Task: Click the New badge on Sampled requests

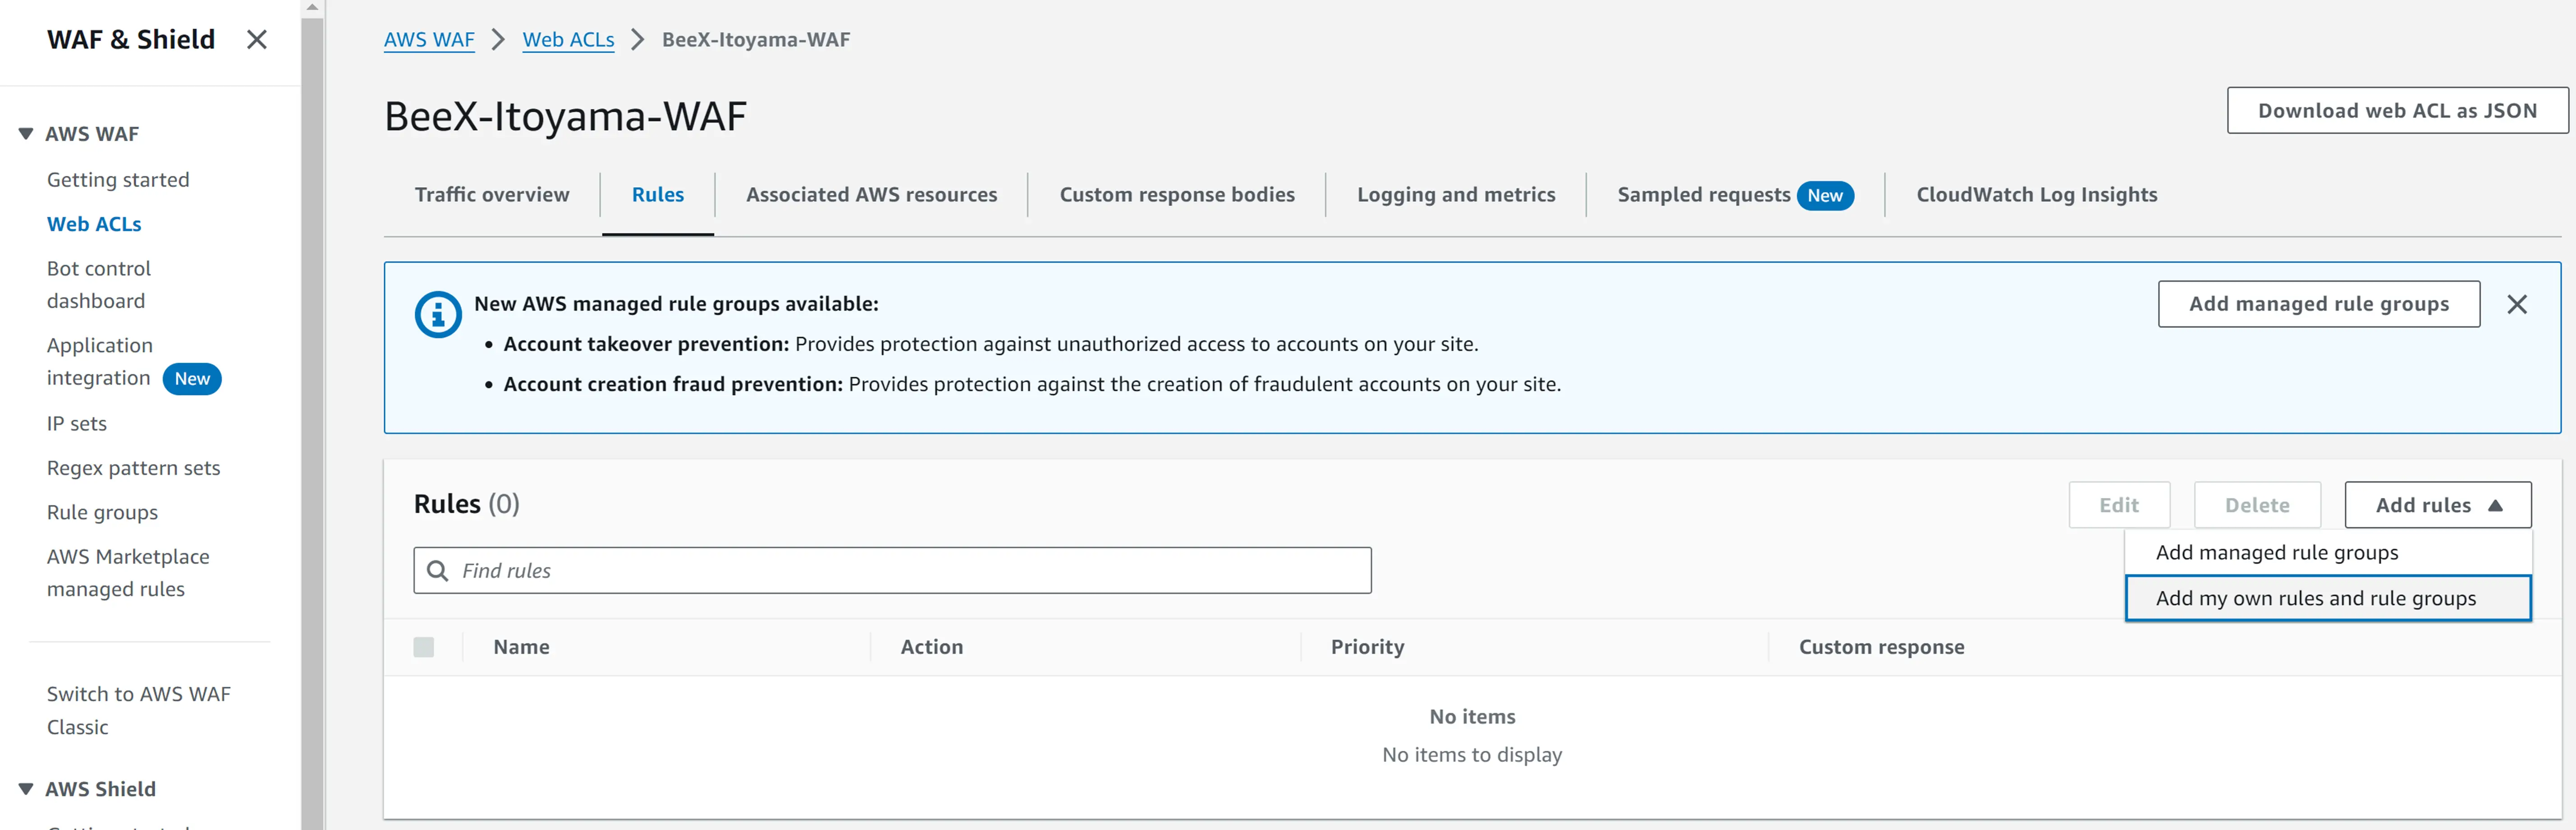Action: [1824, 196]
